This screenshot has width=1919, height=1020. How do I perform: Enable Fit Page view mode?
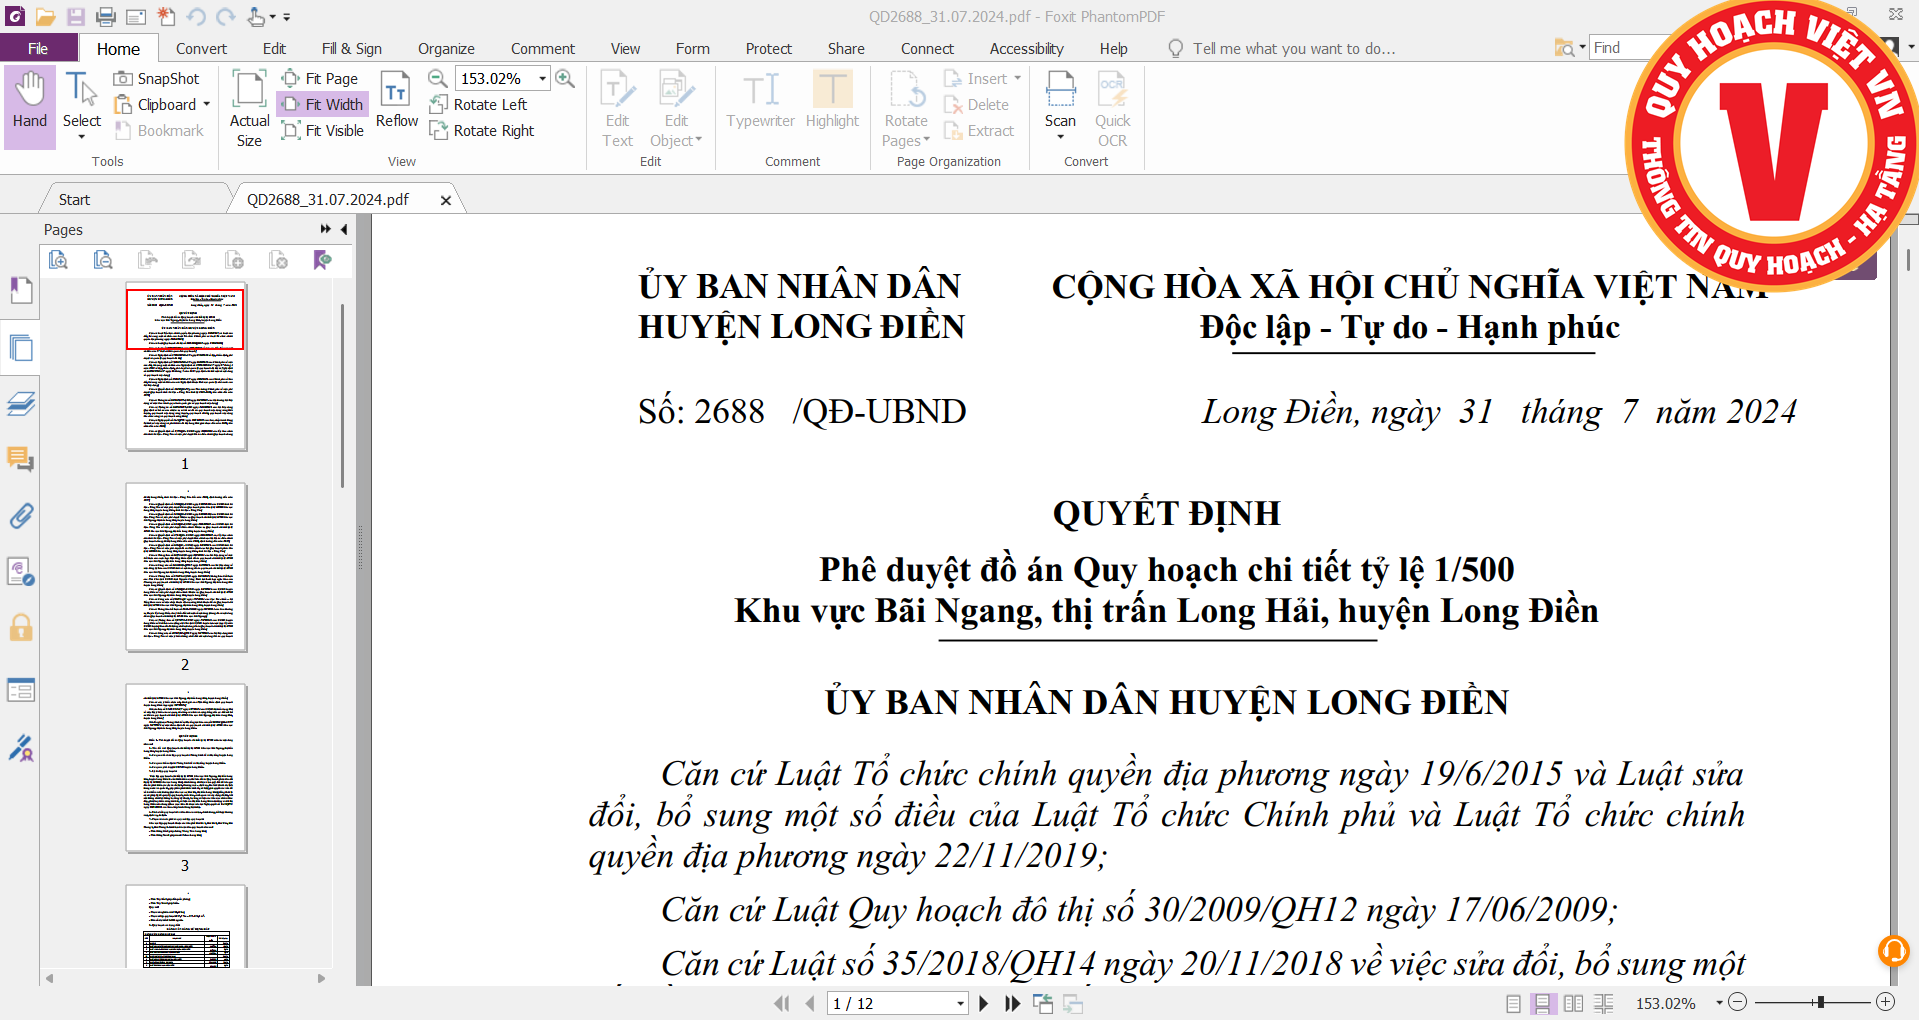(321, 77)
